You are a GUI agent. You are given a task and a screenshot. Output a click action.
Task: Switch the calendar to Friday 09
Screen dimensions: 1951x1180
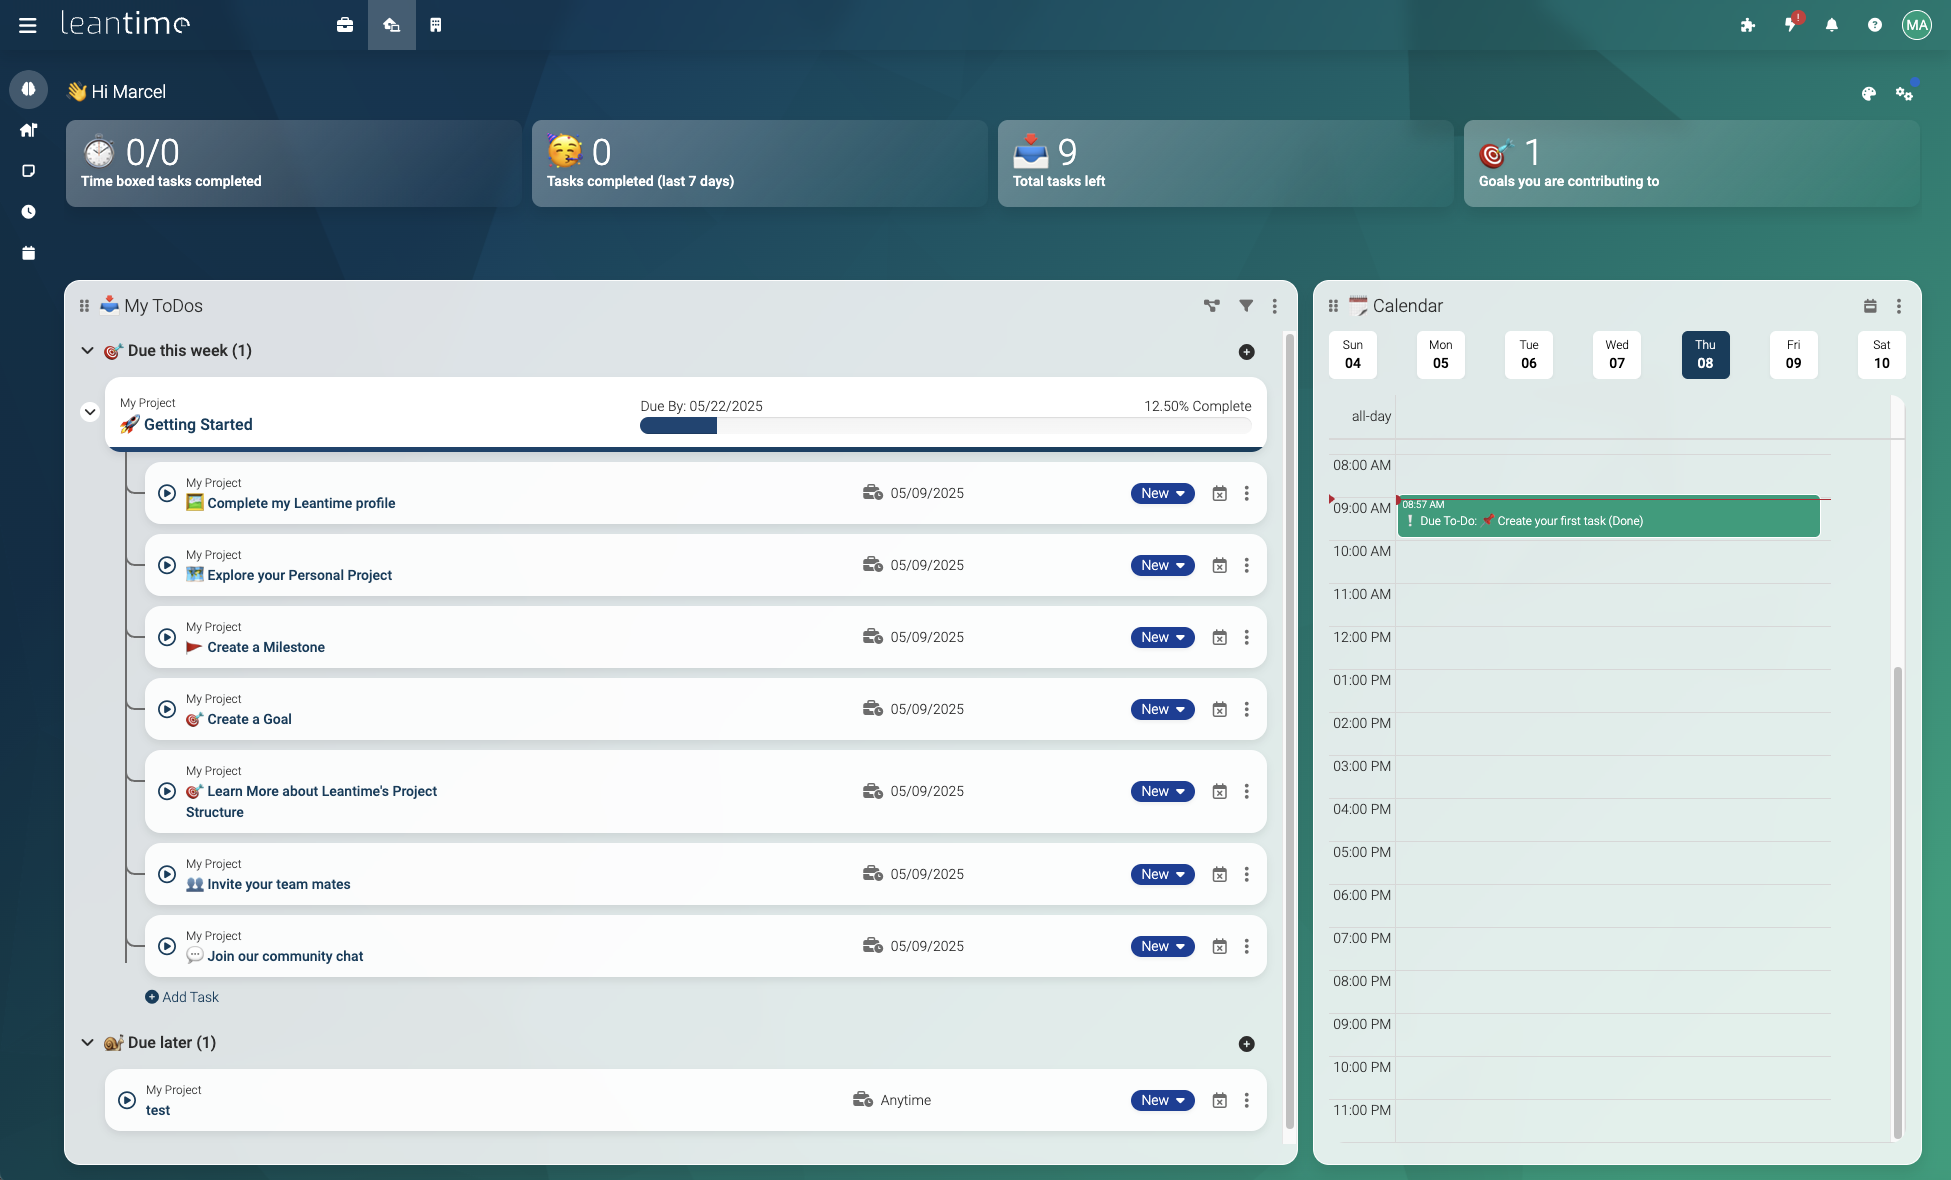(x=1793, y=355)
